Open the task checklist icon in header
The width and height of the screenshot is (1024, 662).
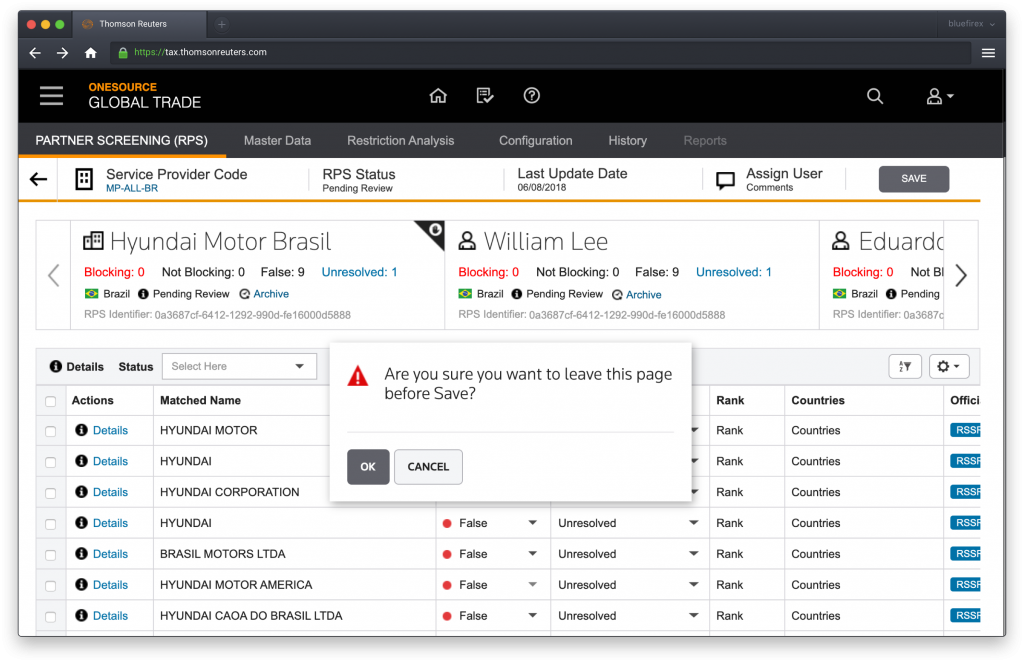(485, 96)
